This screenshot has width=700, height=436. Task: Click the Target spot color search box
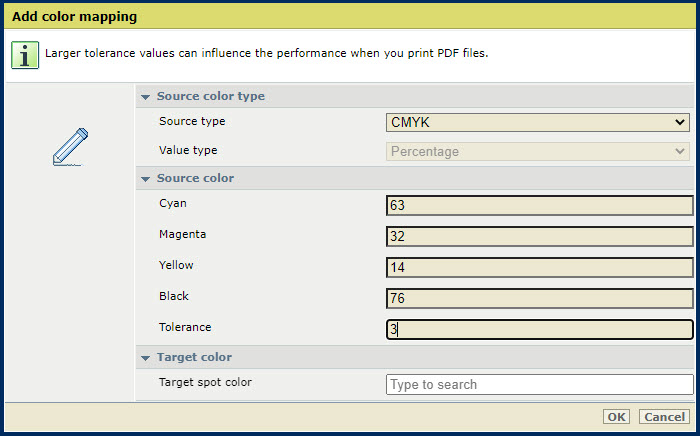[538, 385]
